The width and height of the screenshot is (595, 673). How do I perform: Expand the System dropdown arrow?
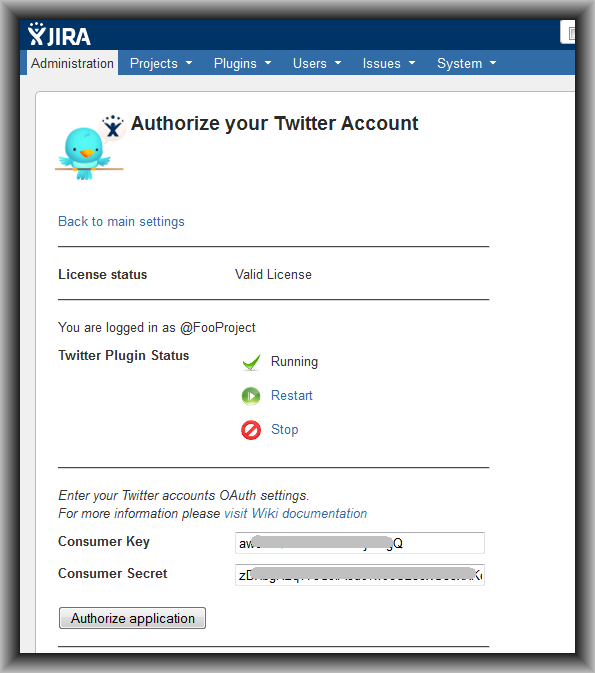coord(493,63)
